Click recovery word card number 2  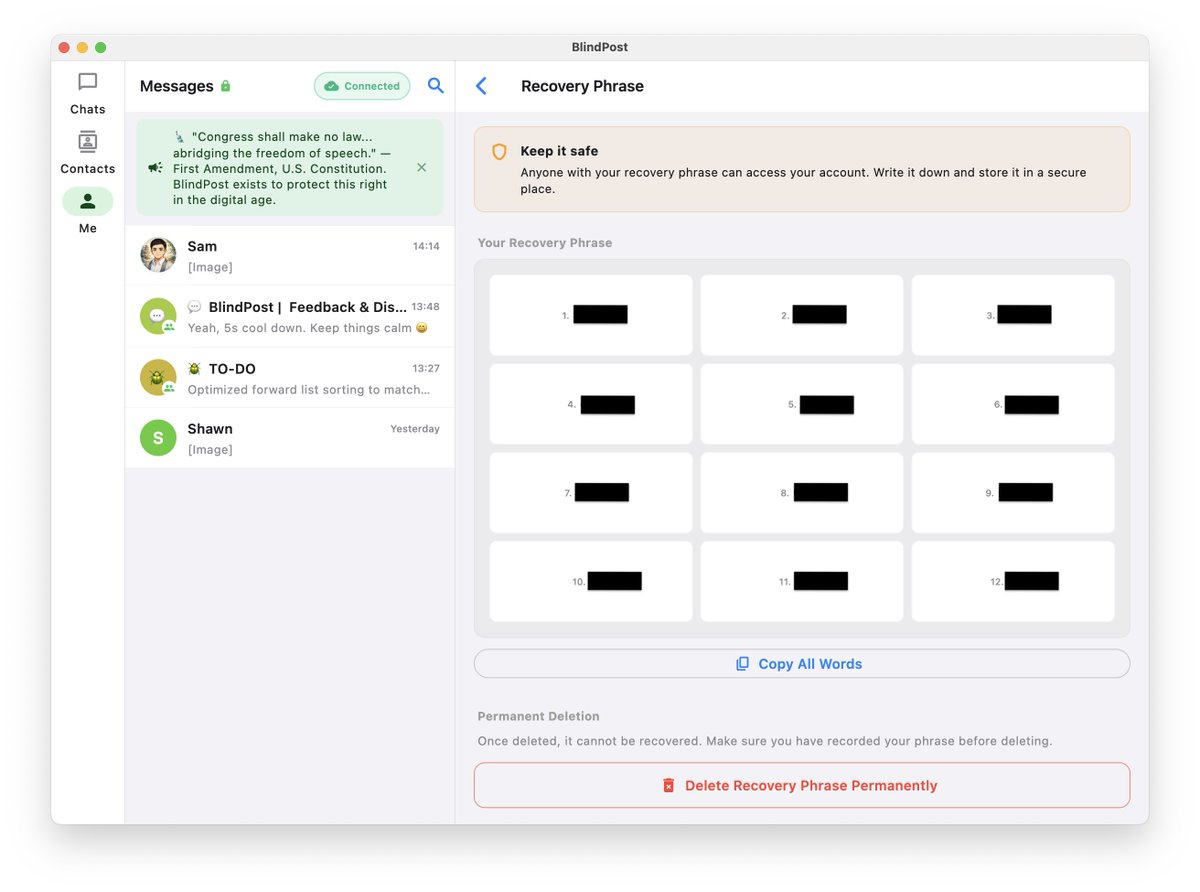802,315
